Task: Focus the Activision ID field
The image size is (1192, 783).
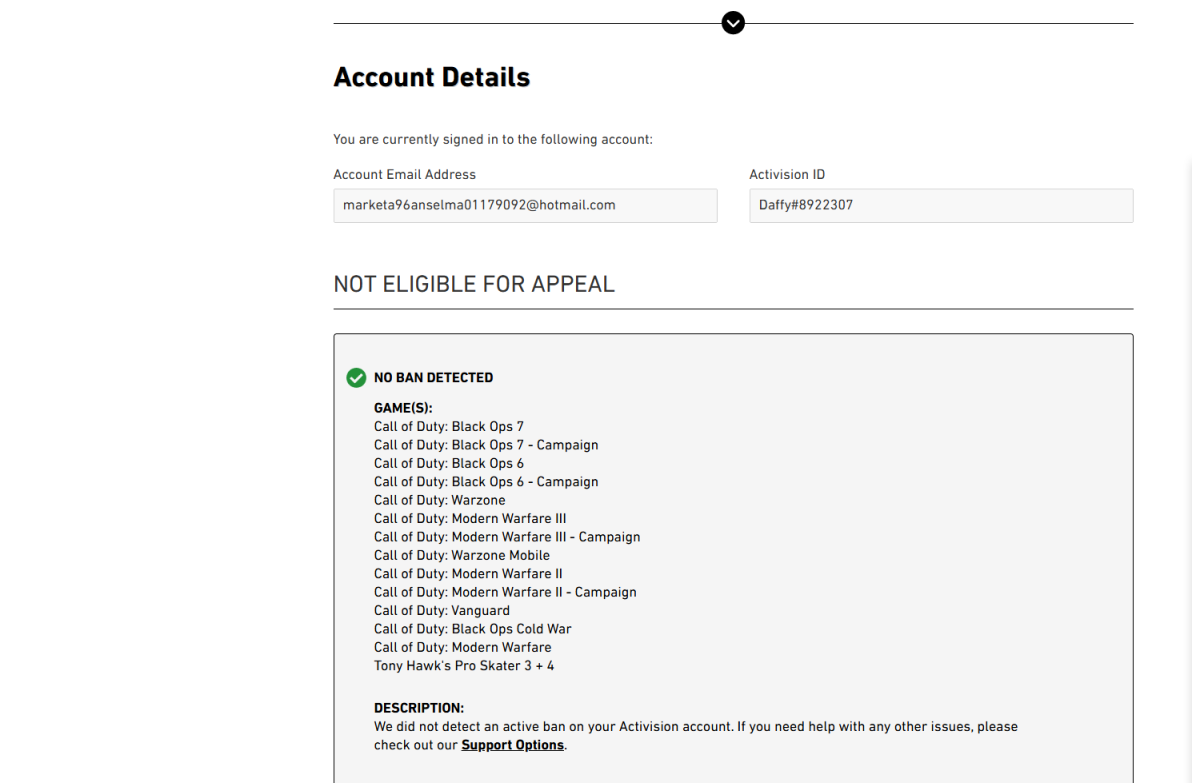Action: pyautogui.click(x=941, y=205)
